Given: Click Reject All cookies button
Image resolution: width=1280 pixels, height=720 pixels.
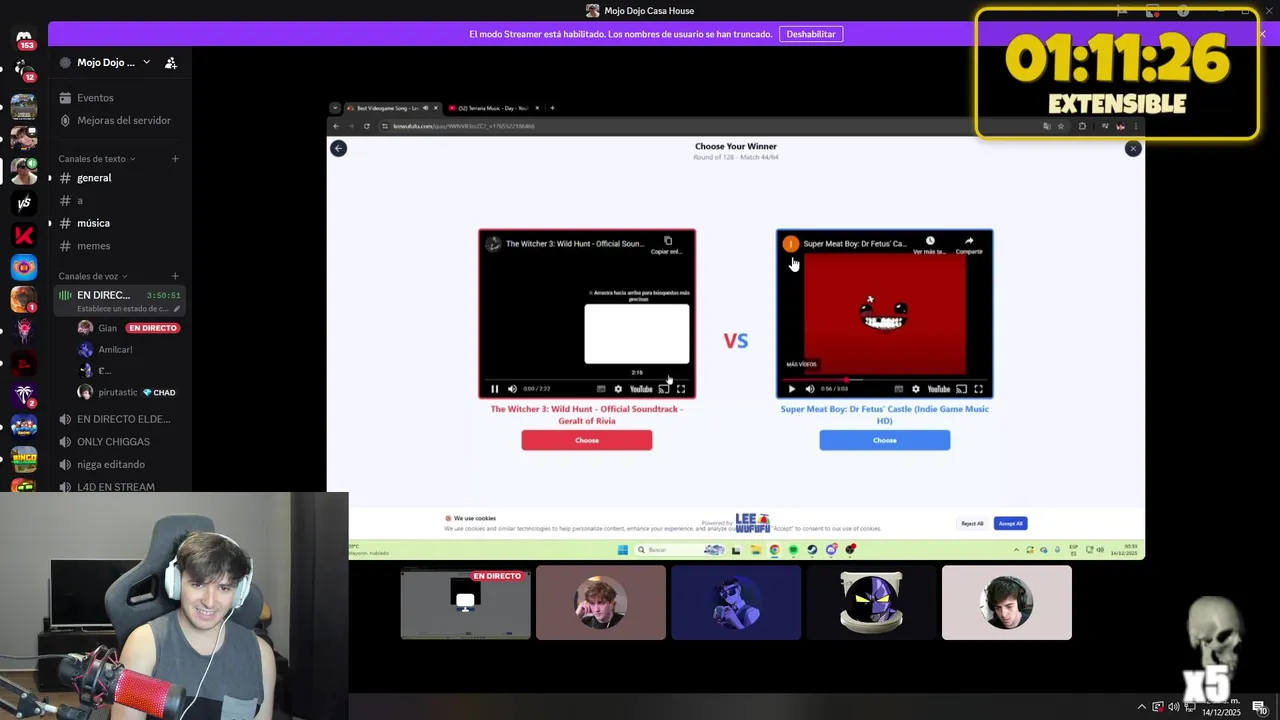Looking at the screenshot, I should coord(972,523).
